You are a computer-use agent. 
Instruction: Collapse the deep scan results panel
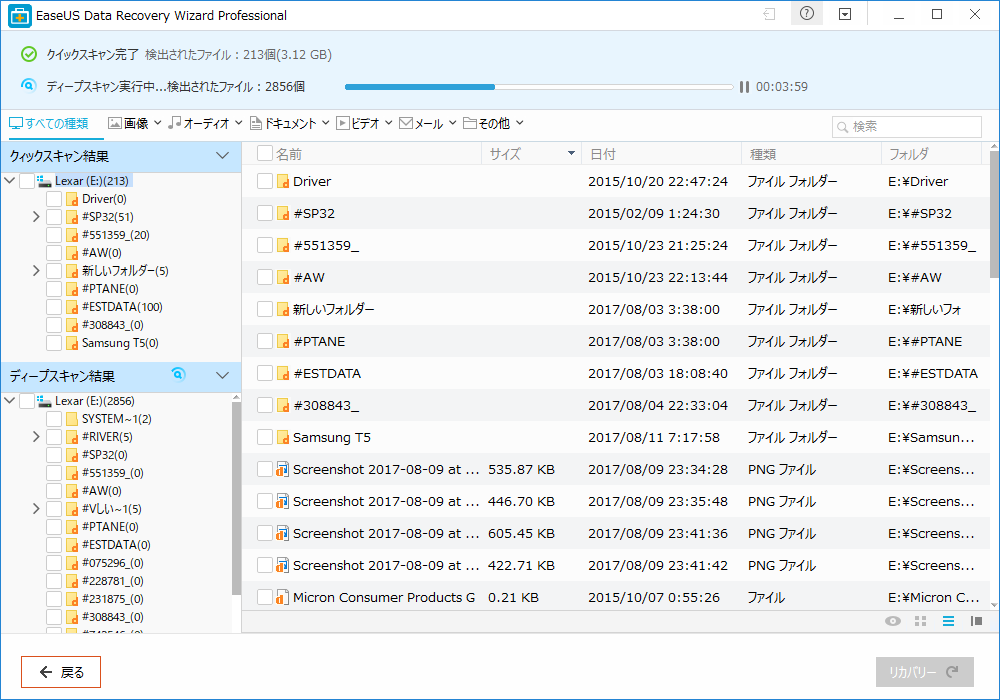pos(223,376)
